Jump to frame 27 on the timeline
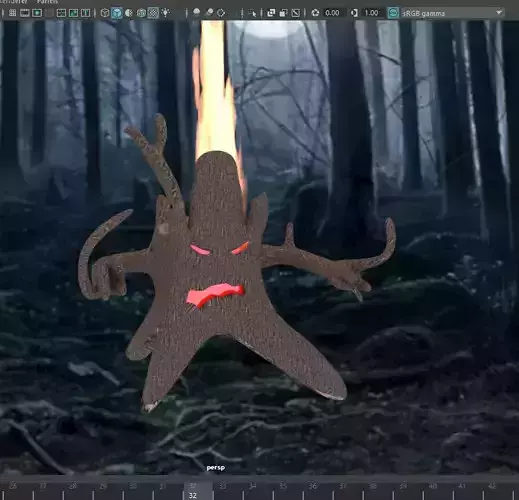The height and width of the screenshot is (500, 519). (x=43, y=486)
